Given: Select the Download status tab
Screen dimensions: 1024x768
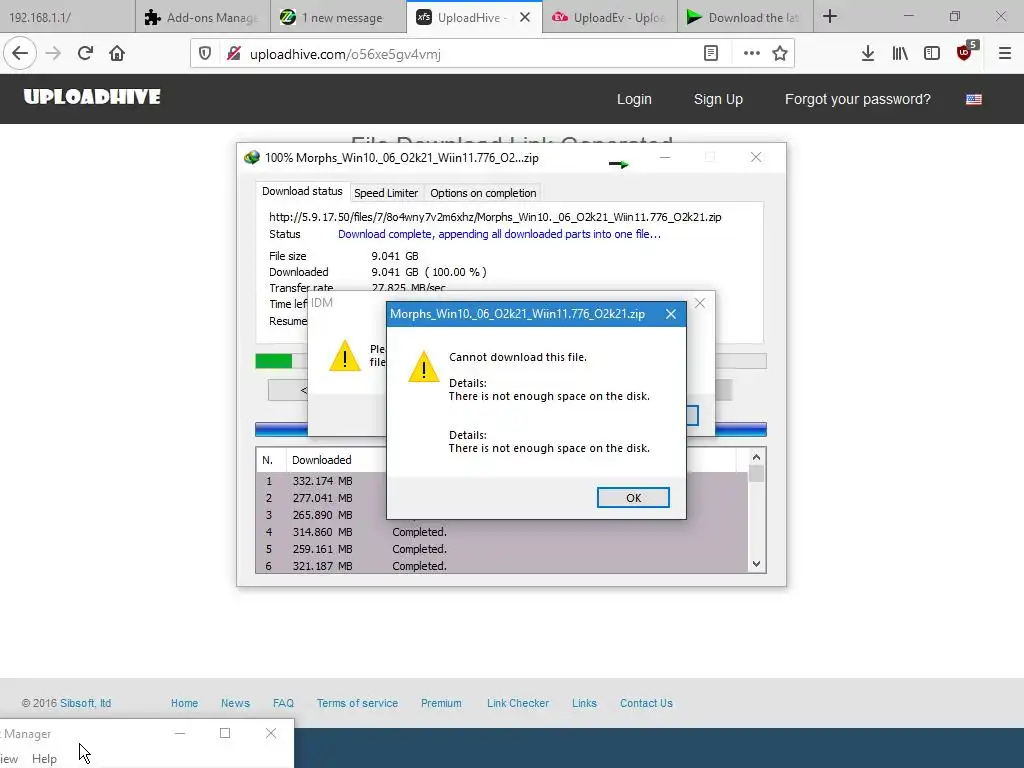Looking at the screenshot, I should coord(302,191).
